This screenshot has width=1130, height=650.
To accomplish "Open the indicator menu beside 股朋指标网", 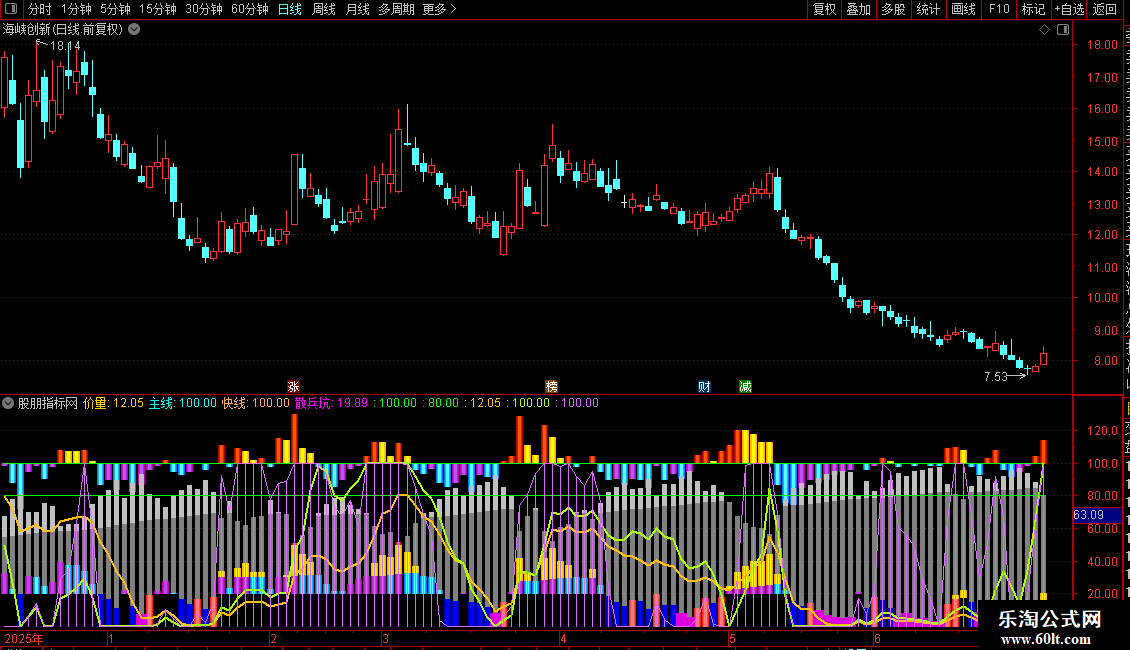I will [8, 403].
